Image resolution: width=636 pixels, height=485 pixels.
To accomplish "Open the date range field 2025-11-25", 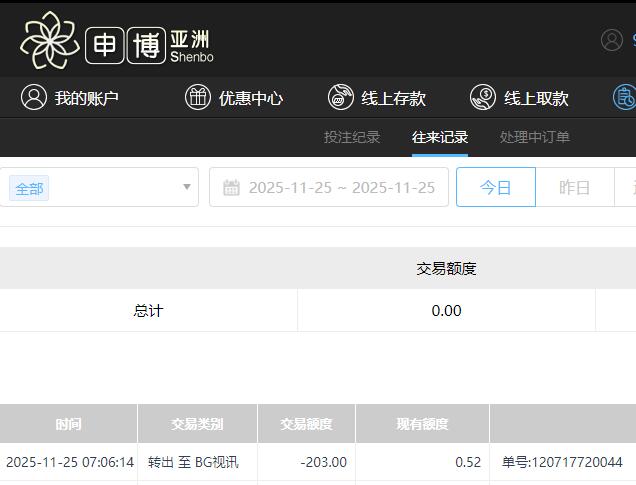I will (x=329, y=187).
